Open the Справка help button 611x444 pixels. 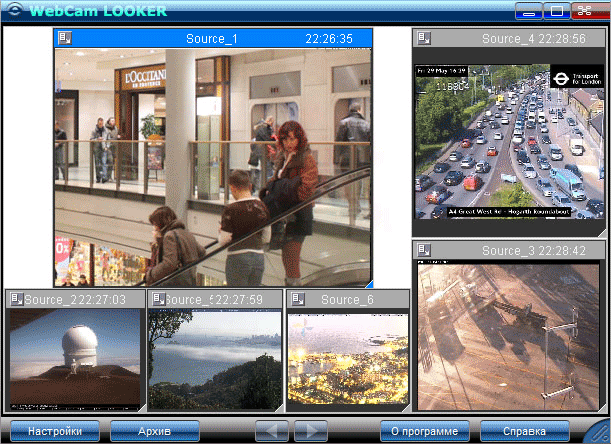tap(524, 431)
